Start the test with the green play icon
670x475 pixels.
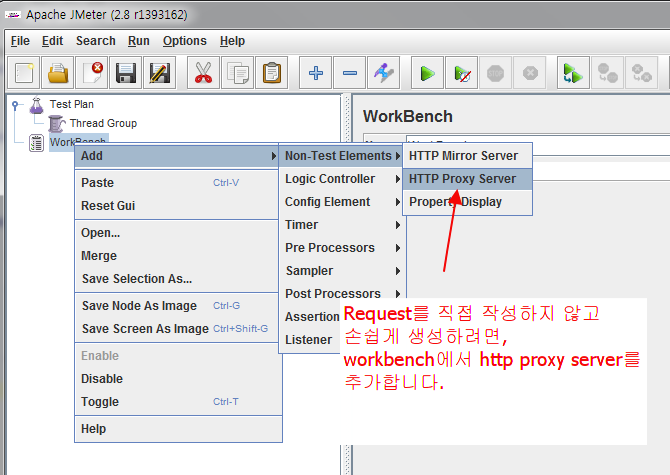click(427, 73)
